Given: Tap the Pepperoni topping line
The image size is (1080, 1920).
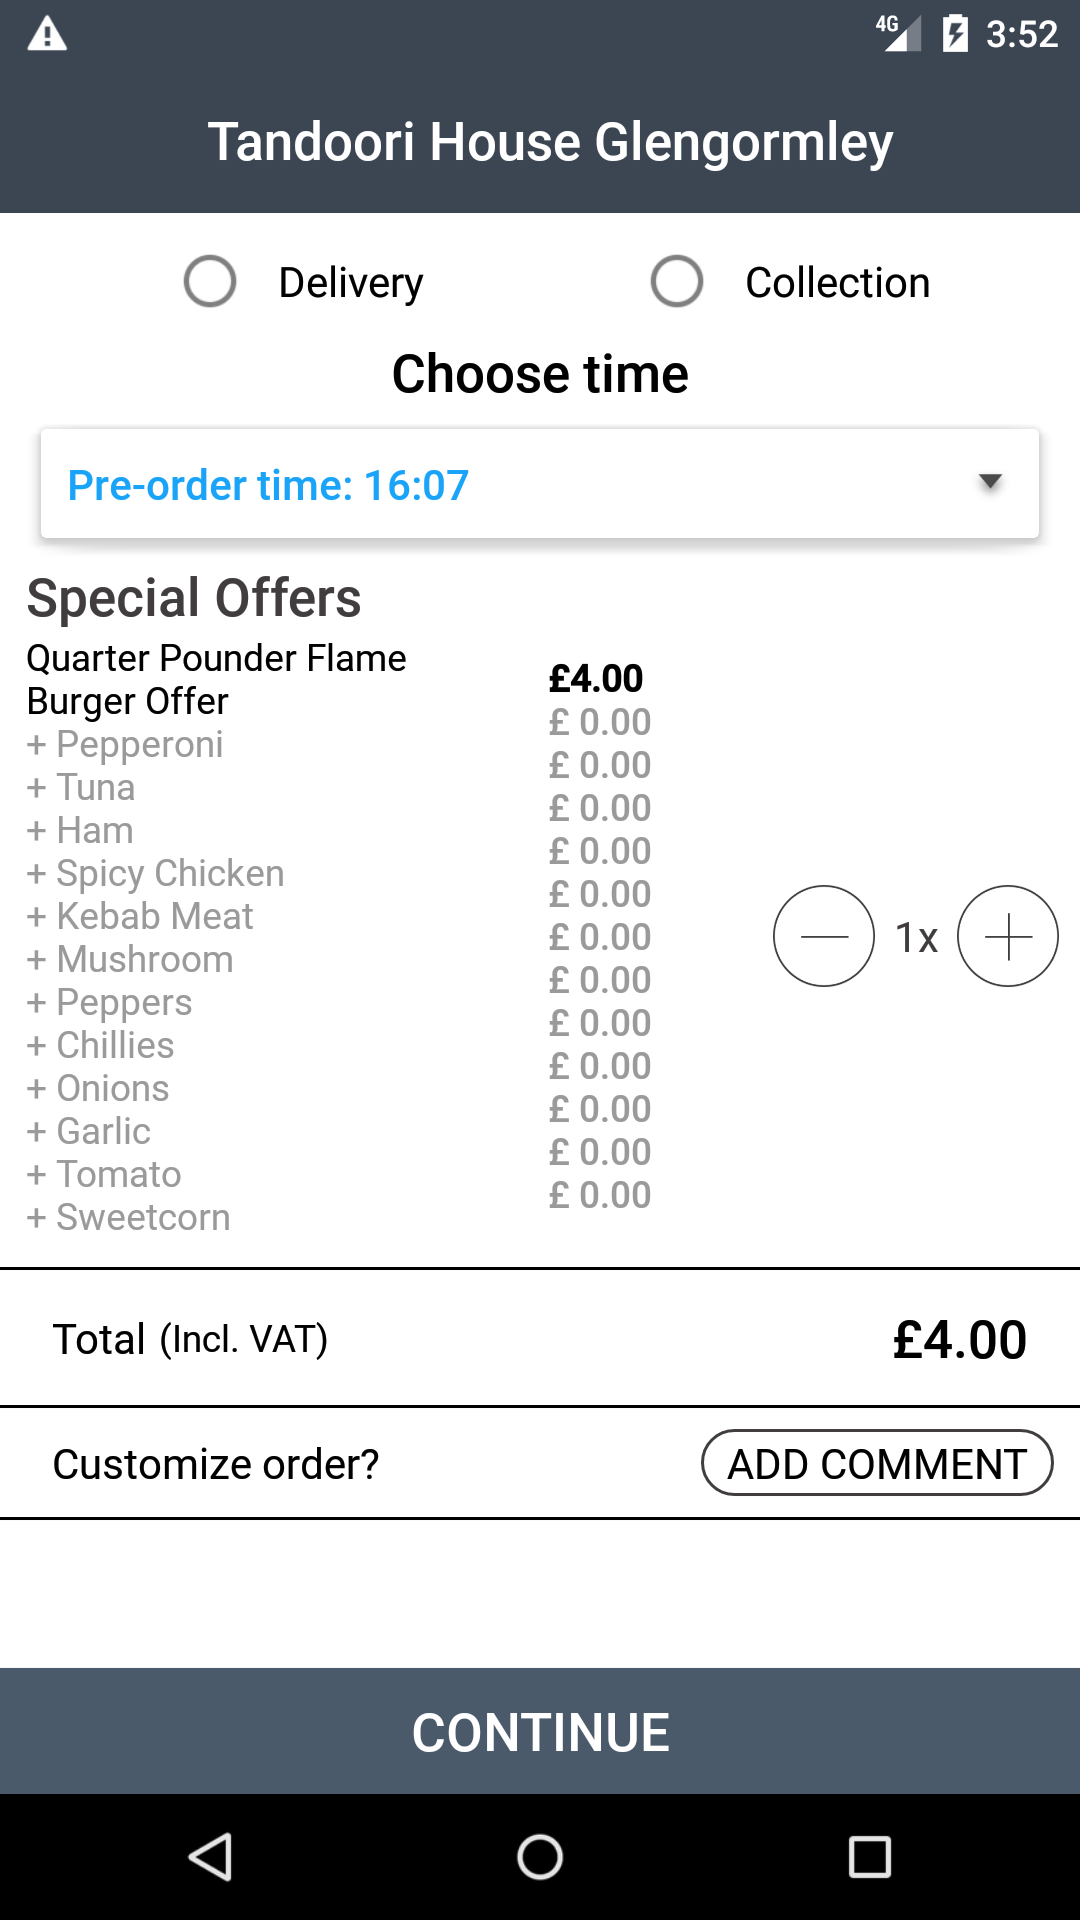Looking at the screenshot, I should 125,744.
